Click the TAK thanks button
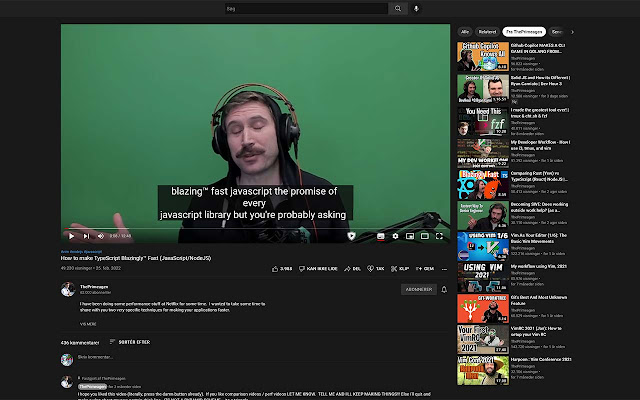This screenshot has height=400, width=640. pos(376,269)
